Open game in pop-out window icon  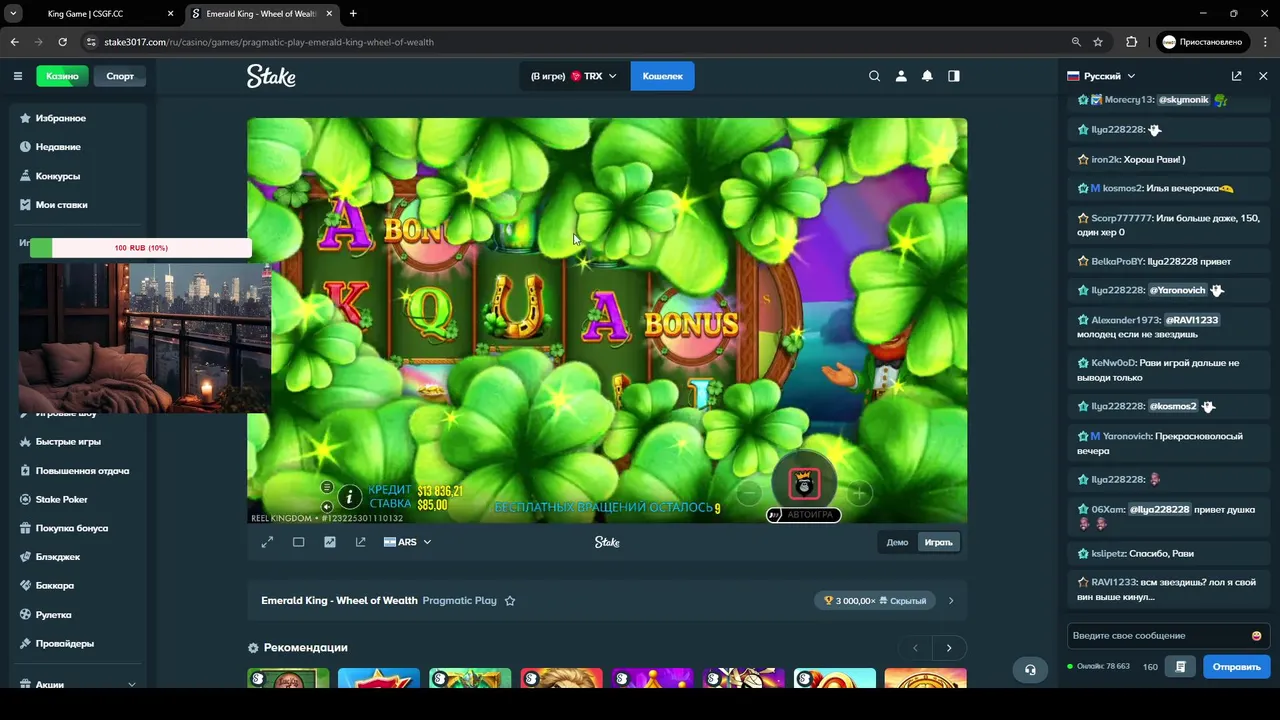coord(360,542)
